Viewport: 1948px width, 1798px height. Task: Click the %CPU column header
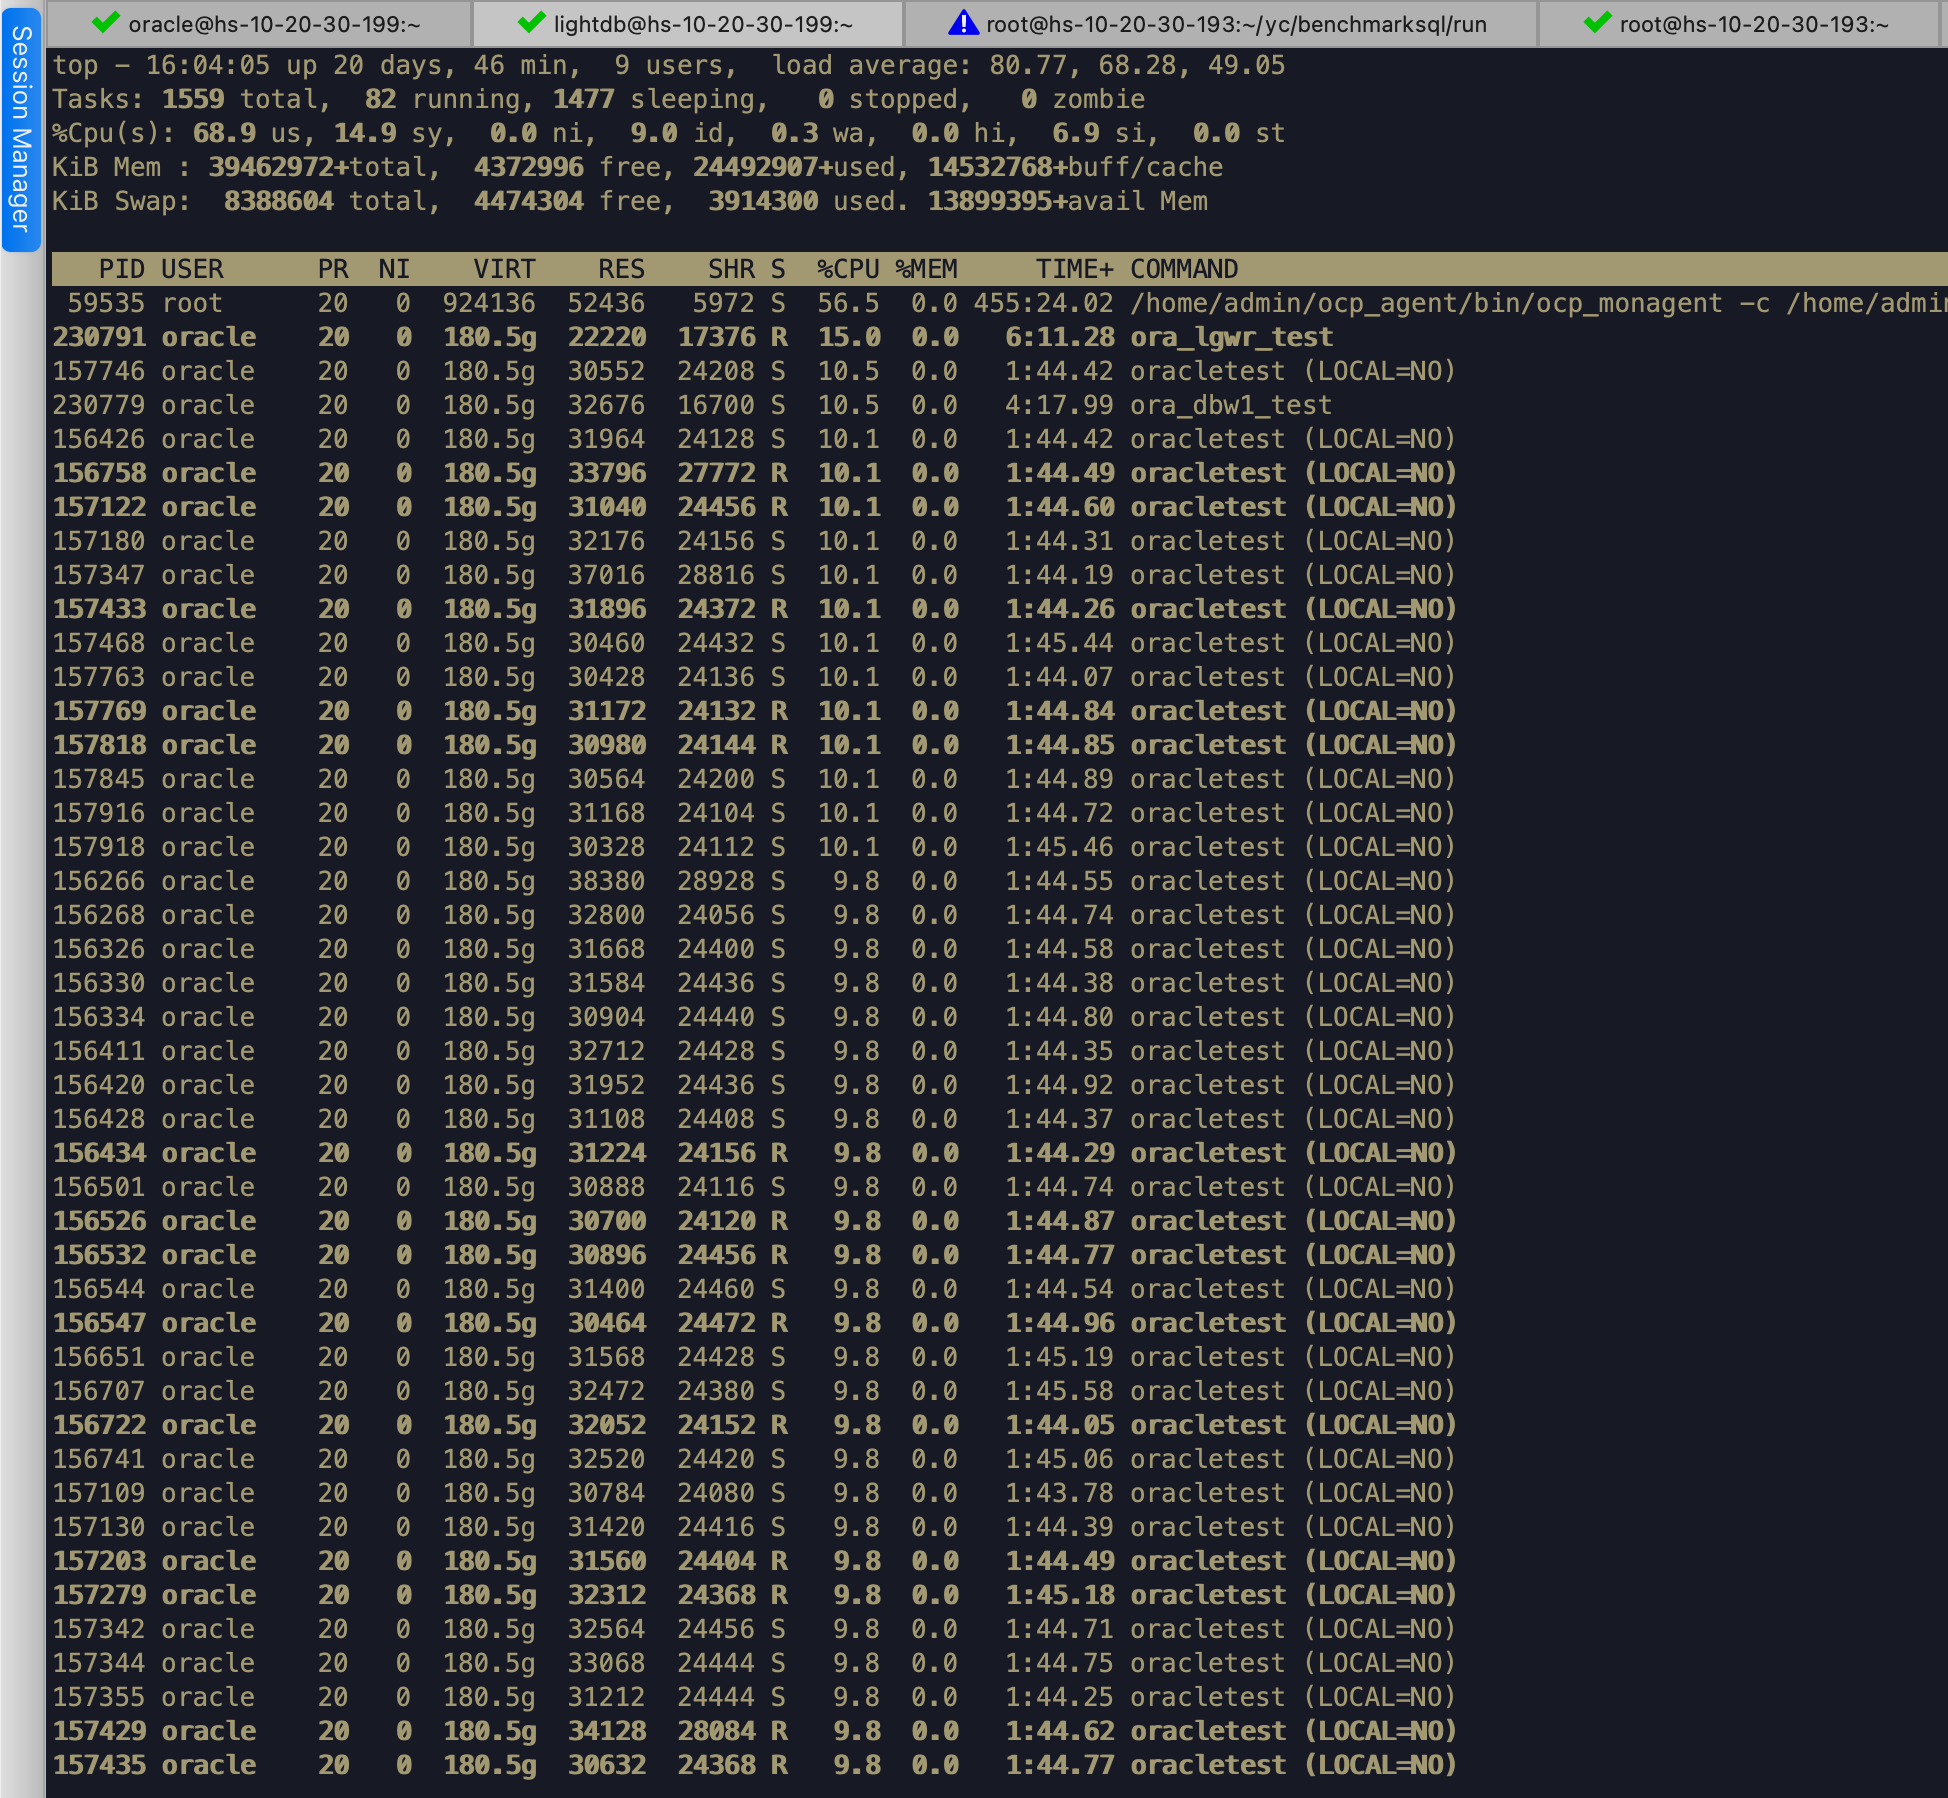tap(847, 268)
